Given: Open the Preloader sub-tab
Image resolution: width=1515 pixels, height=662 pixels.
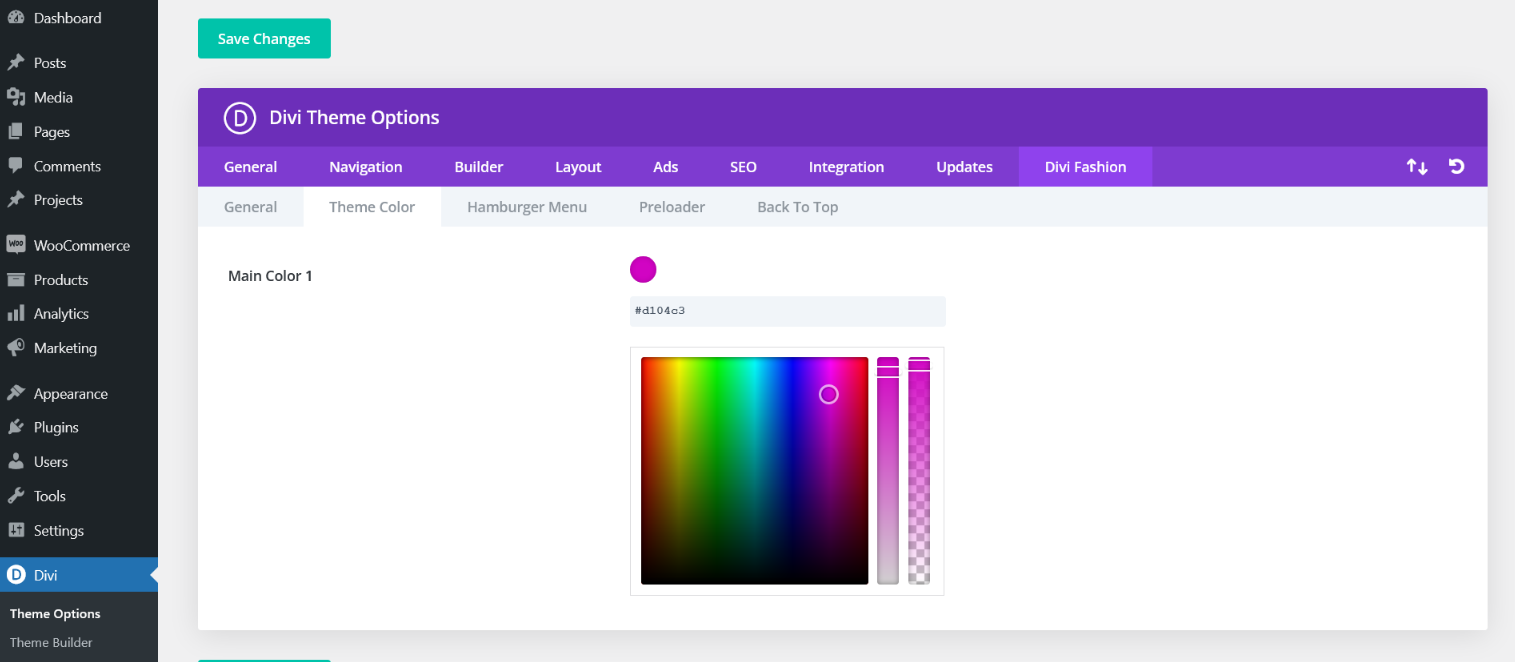Looking at the screenshot, I should [x=672, y=207].
